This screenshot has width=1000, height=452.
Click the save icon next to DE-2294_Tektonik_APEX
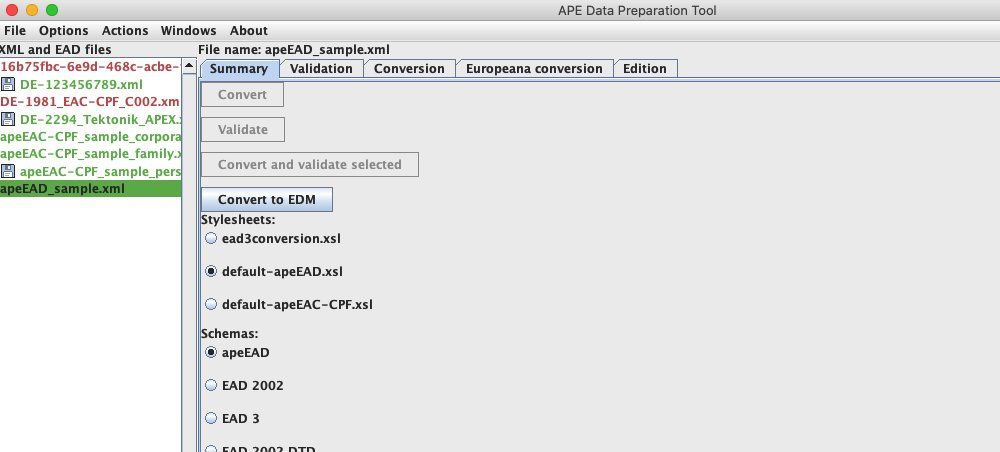(x=9, y=119)
